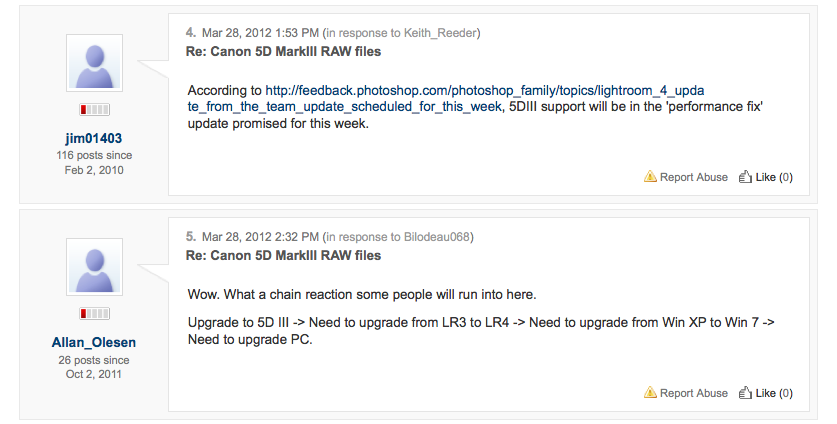837x424 pixels.
Task: Click post number 4 permalink
Action: tap(191, 33)
